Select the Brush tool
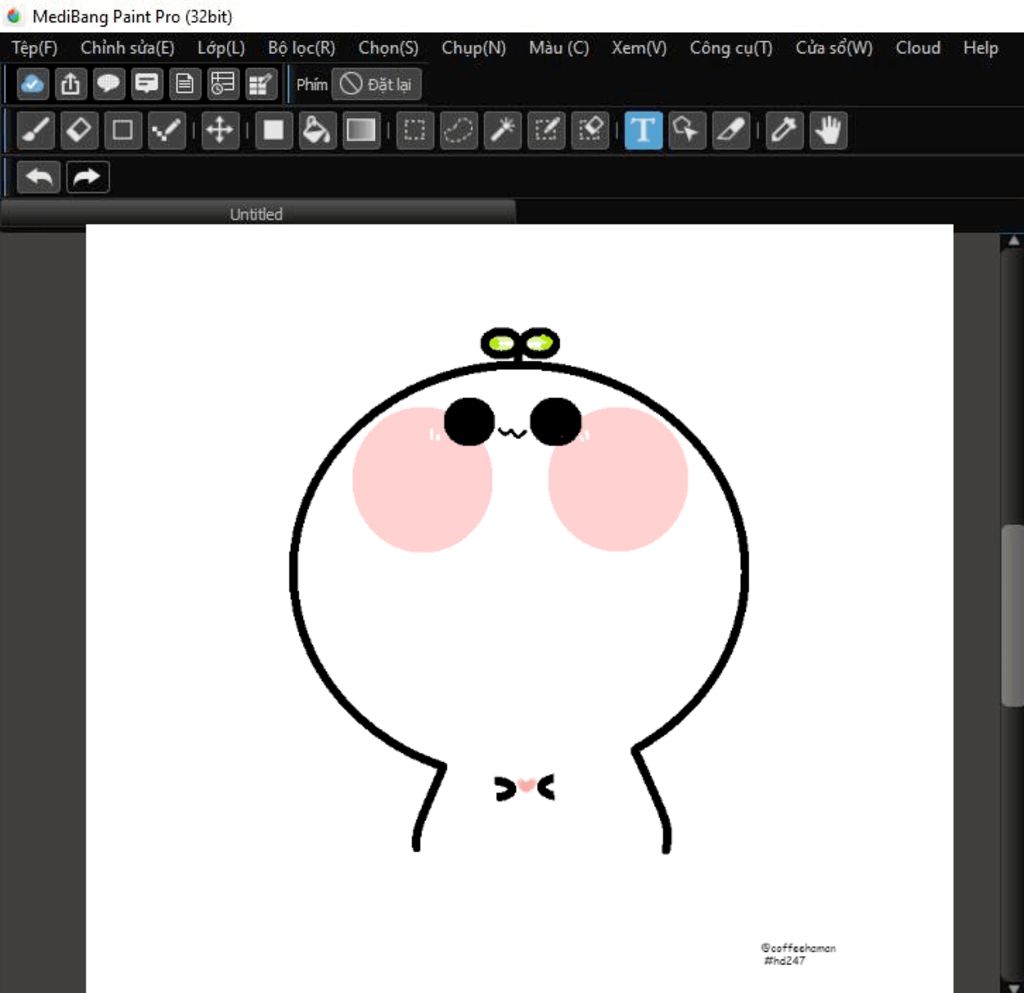 [x=35, y=131]
